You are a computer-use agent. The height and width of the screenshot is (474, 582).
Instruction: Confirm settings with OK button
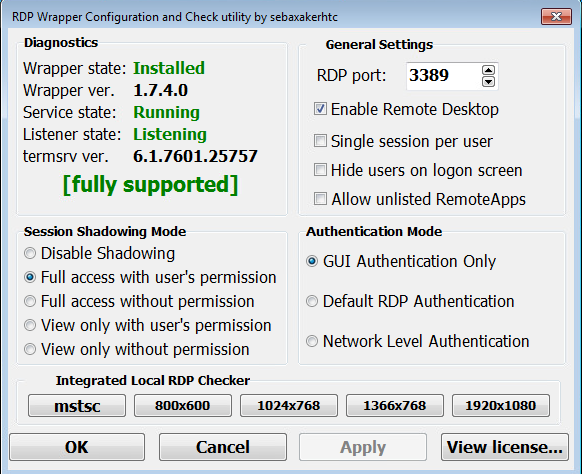click(77, 447)
